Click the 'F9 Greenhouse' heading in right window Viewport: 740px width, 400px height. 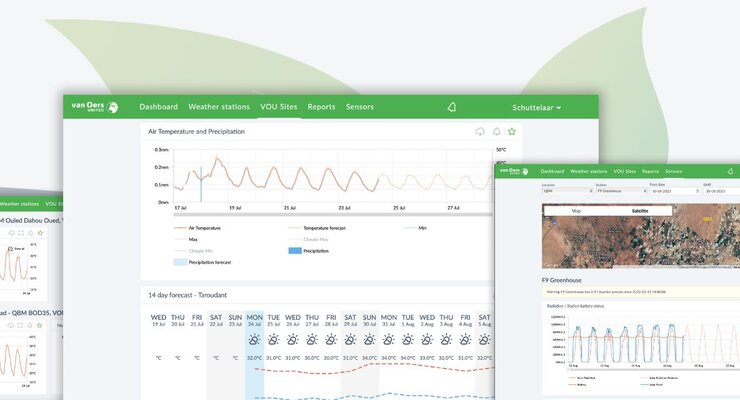click(x=562, y=280)
